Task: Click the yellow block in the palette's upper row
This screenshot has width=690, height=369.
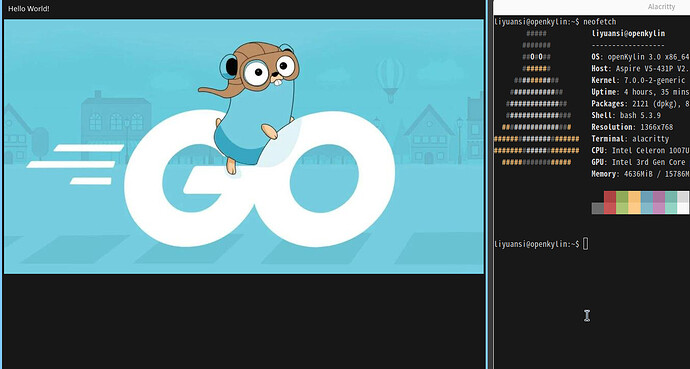Action: point(634,197)
